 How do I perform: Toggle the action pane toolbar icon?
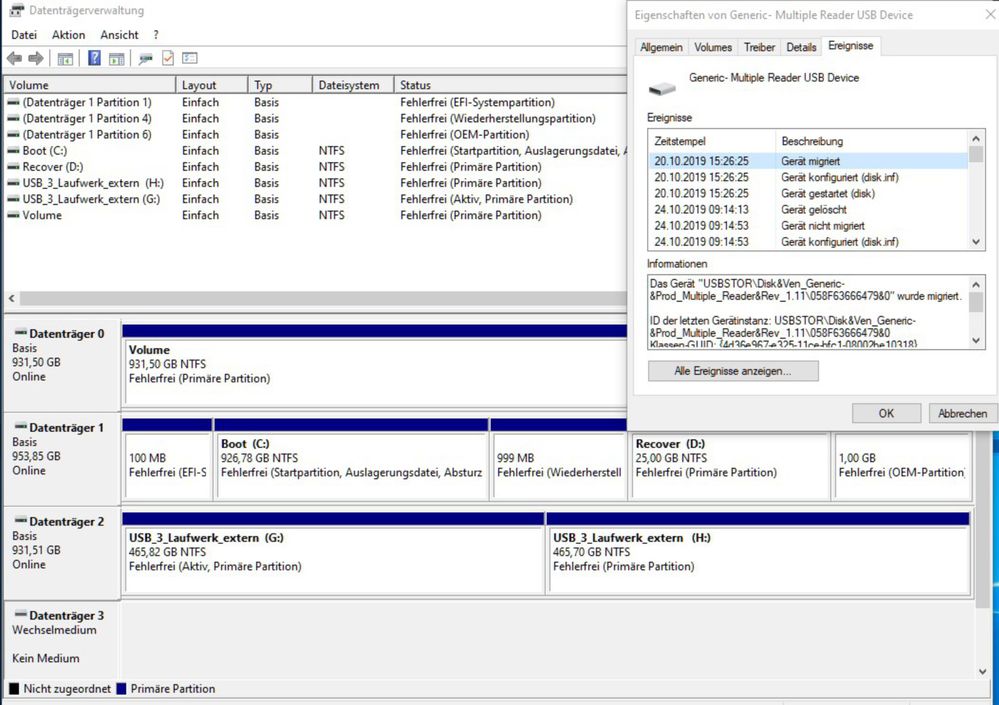click(x=116, y=59)
